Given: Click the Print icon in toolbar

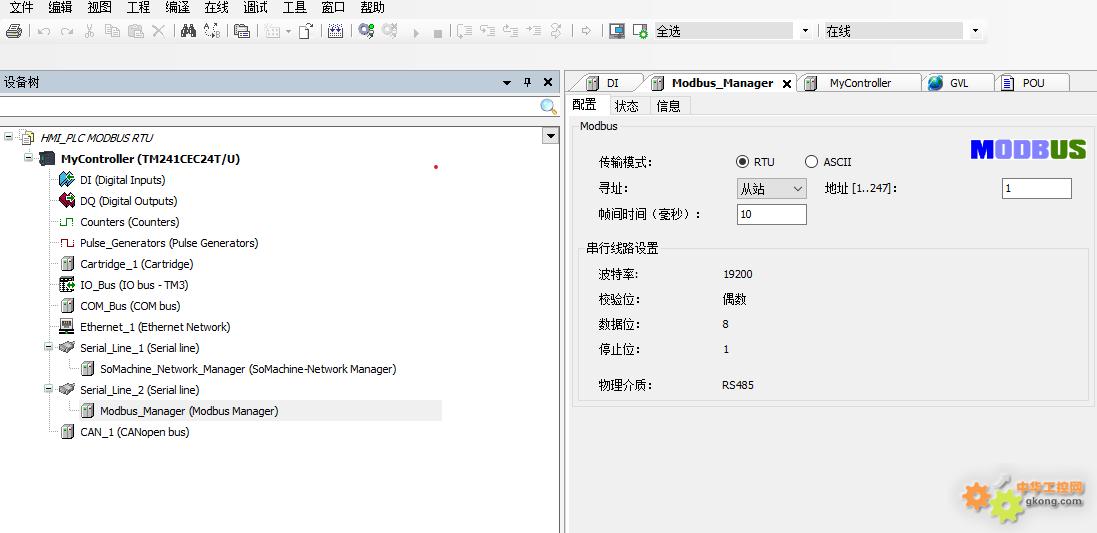Looking at the screenshot, I should [14, 31].
